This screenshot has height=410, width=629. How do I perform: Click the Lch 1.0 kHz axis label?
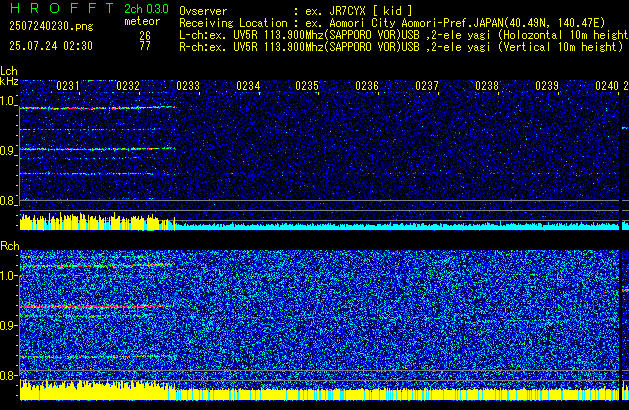[x=8, y=101]
